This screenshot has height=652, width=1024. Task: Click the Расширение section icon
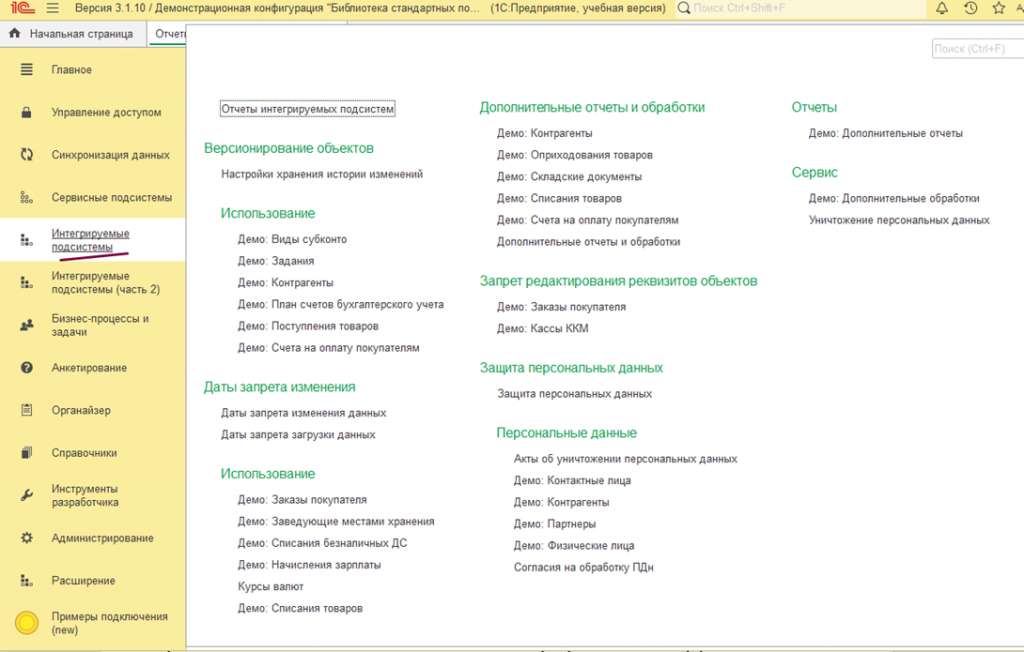(27, 581)
